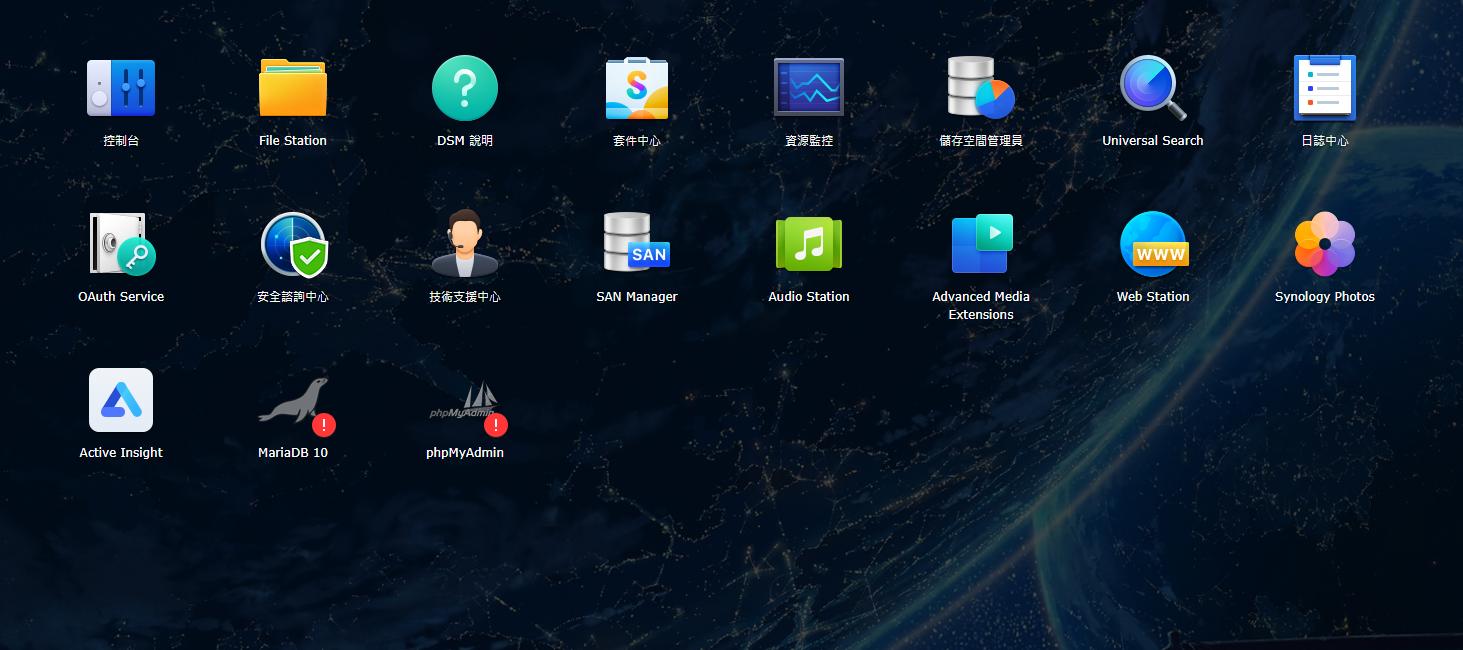Image resolution: width=1463 pixels, height=650 pixels.
Task: Launch 安全諮詢中心 security advisor icon
Action: coord(293,244)
